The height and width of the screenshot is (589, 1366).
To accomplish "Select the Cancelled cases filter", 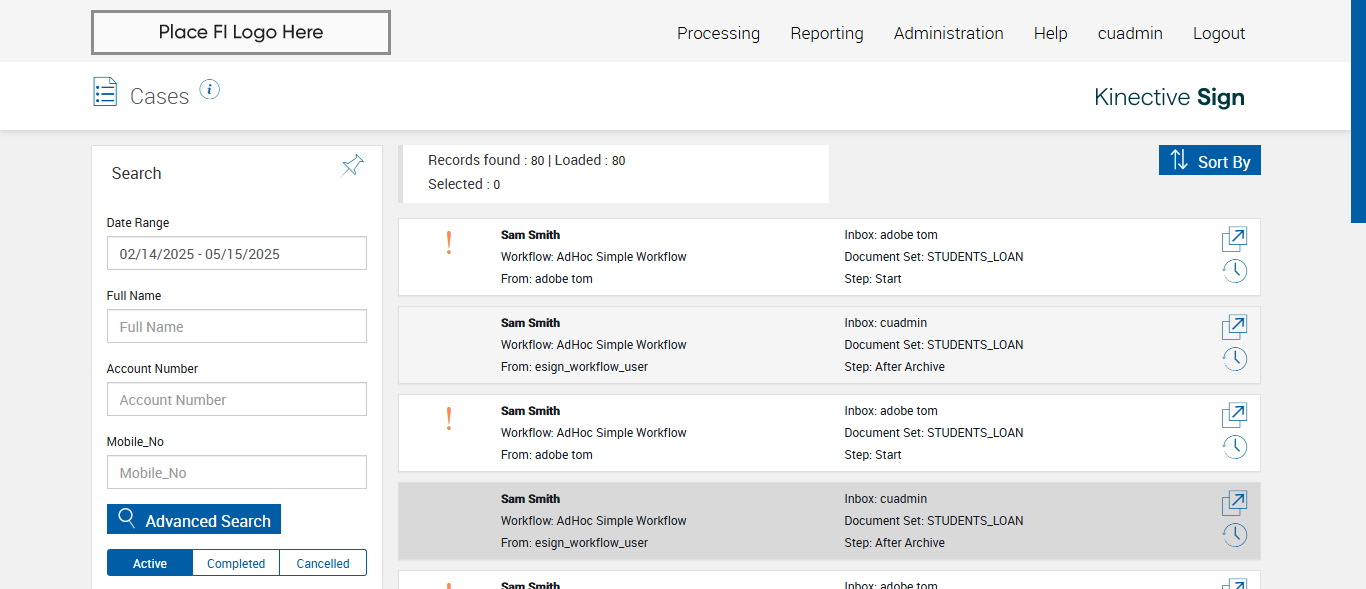I will pos(323,563).
